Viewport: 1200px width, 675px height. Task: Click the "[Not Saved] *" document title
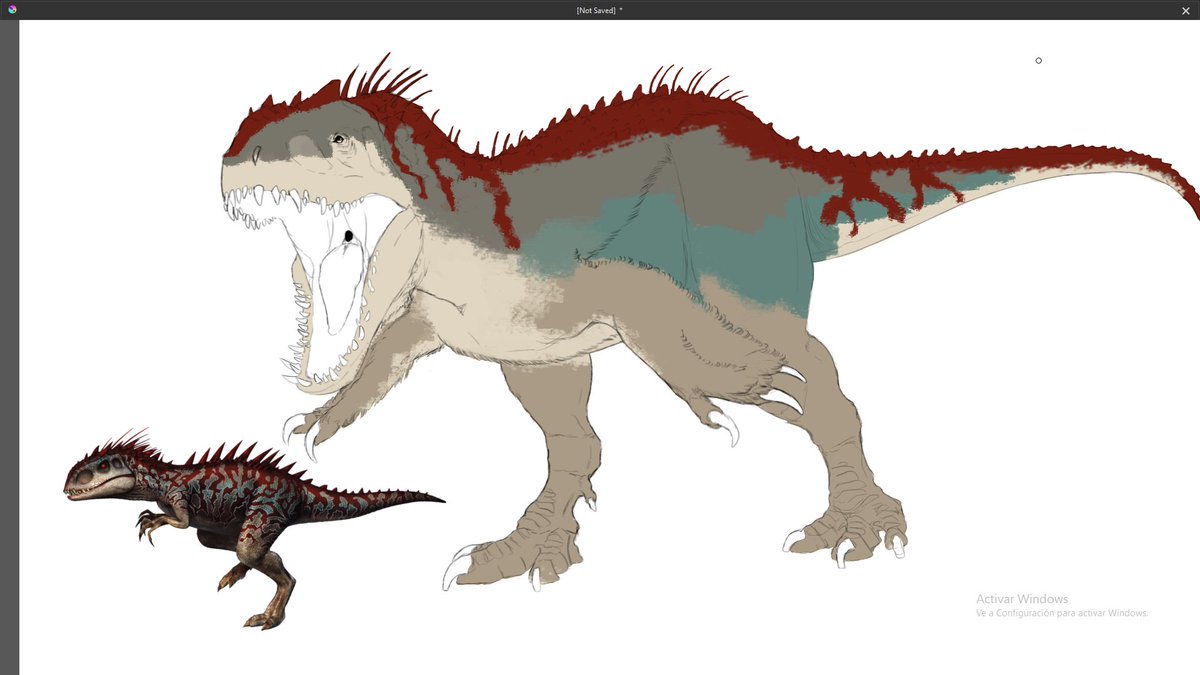pos(599,10)
